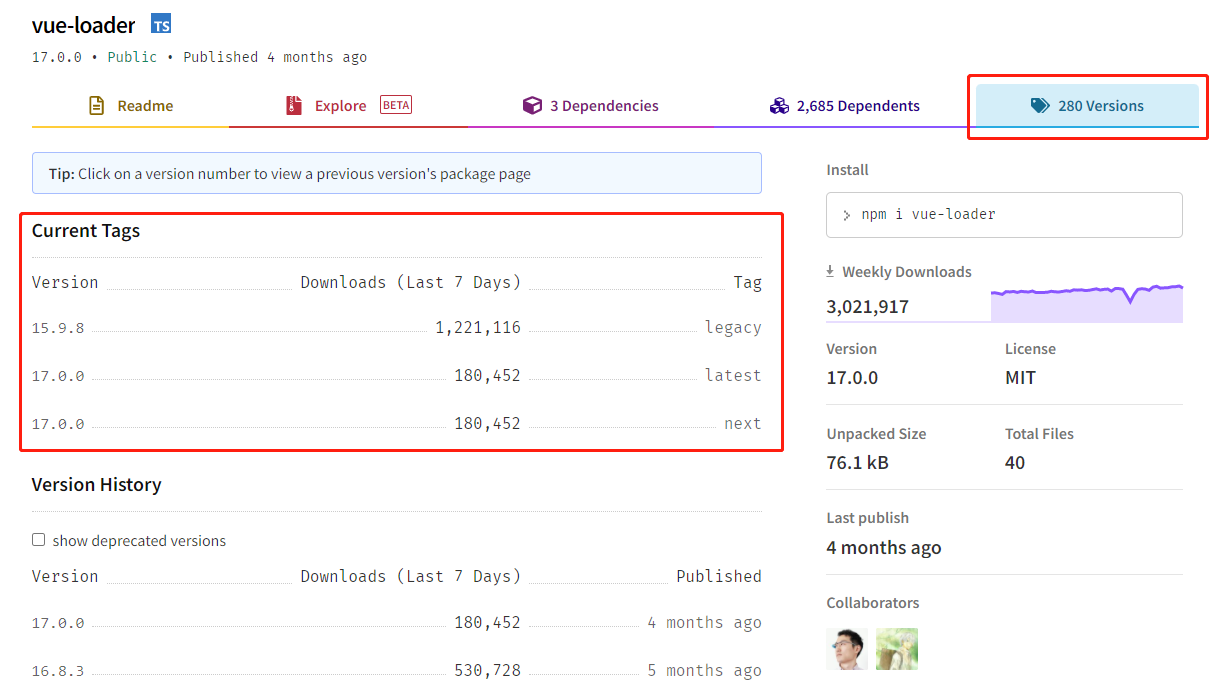Click the second collaborator avatar

(896, 648)
